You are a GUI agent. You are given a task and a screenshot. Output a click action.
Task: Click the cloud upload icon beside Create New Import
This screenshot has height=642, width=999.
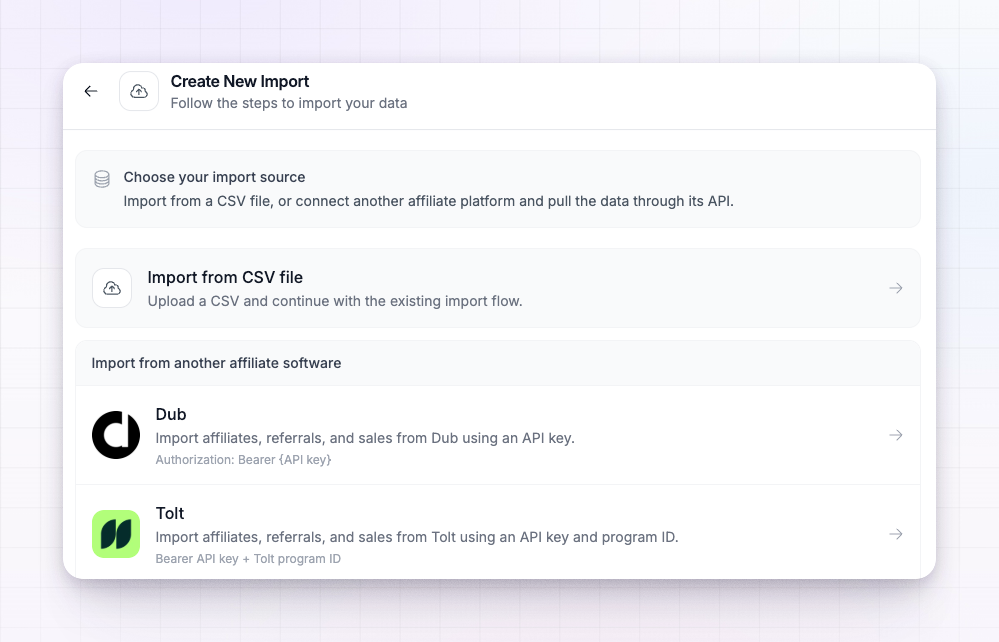[139, 91]
